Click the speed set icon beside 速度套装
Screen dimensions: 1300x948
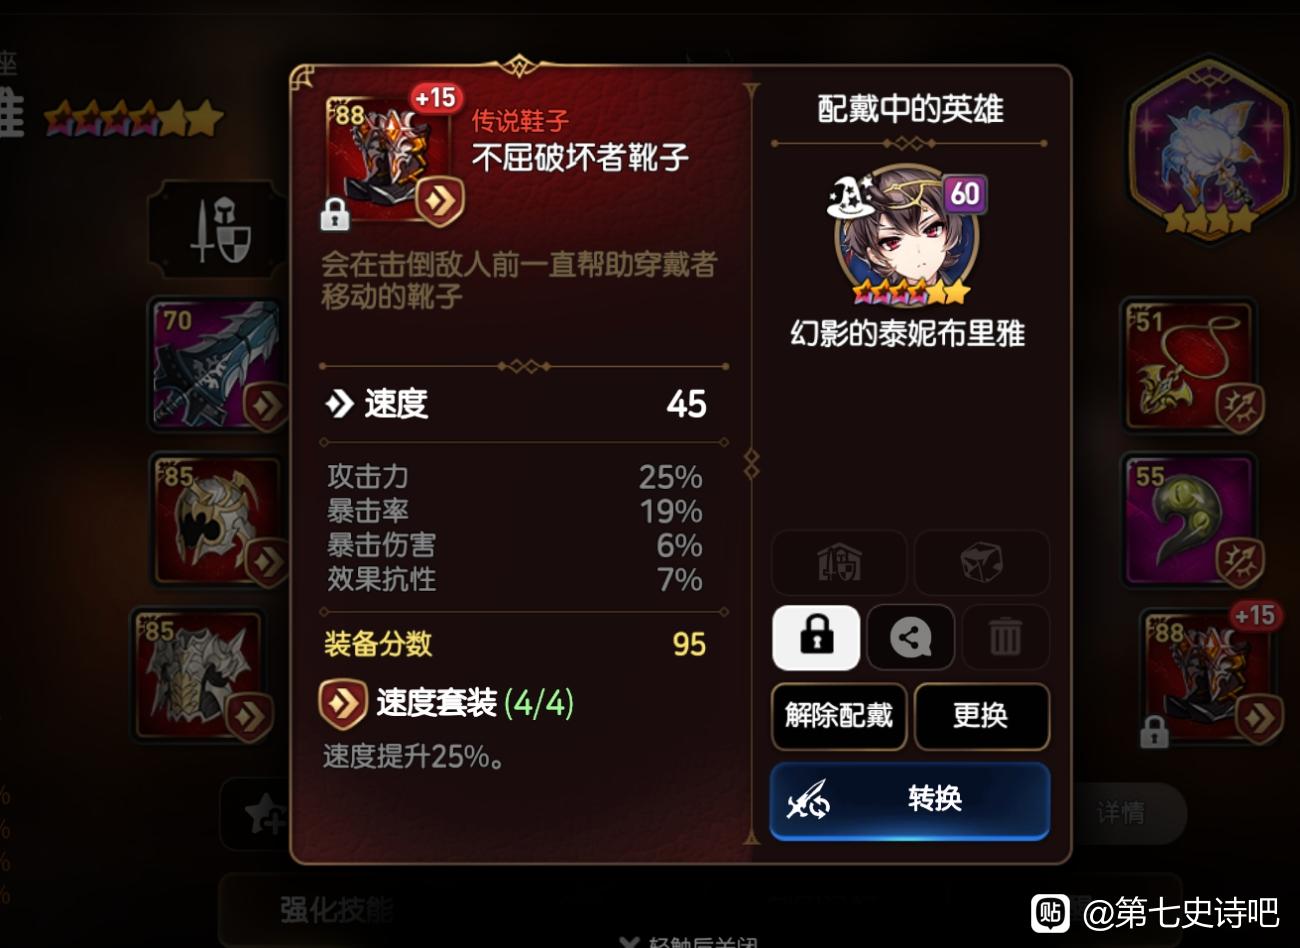pyautogui.click(x=342, y=704)
